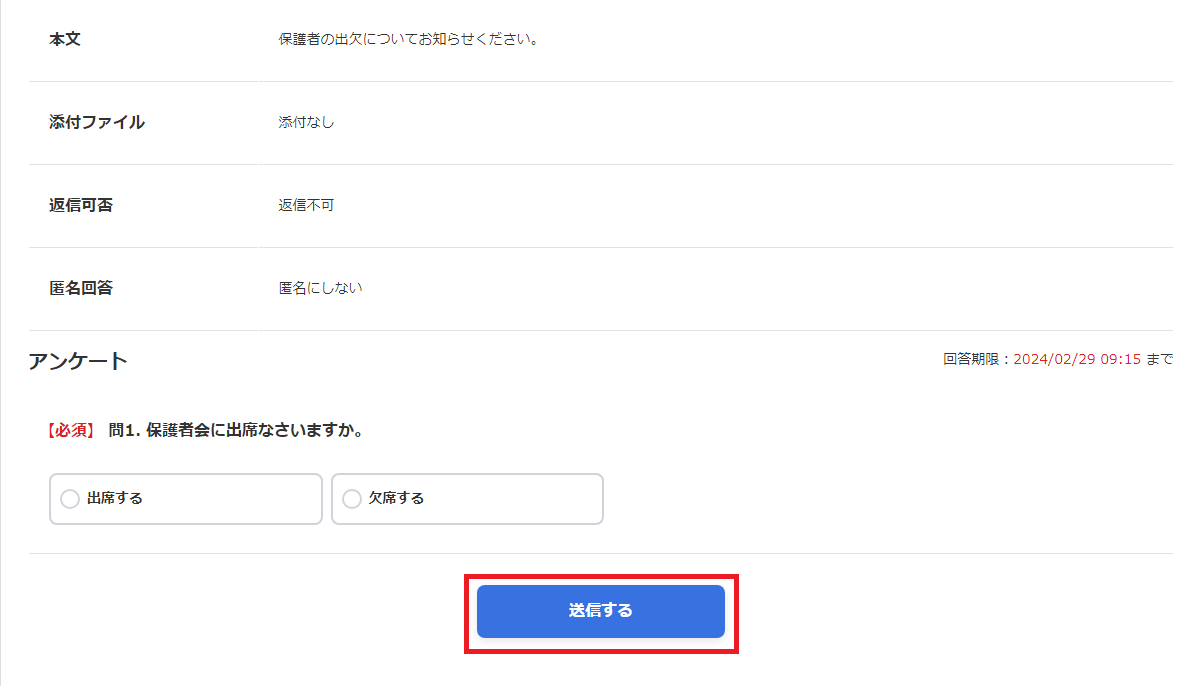1200x686 pixels.
Task: Click the アンケート section heading
Action: (78, 361)
